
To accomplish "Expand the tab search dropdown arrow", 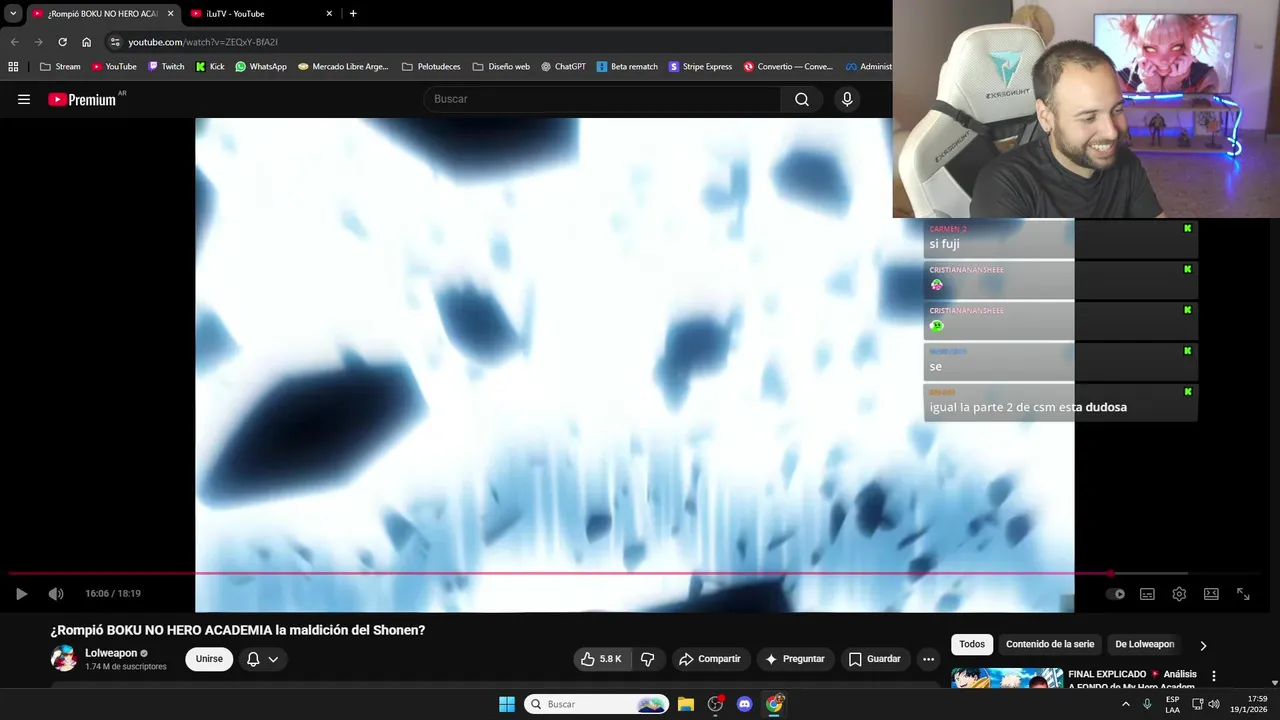I will (13, 14).
